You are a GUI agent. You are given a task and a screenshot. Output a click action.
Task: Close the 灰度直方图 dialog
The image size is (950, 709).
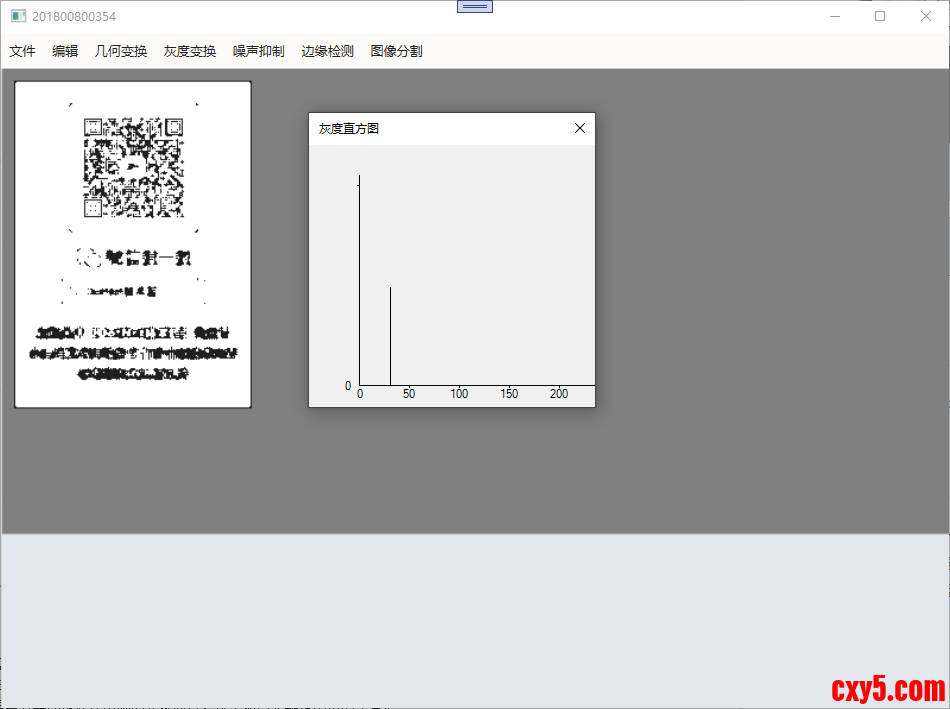click(579, 128)
